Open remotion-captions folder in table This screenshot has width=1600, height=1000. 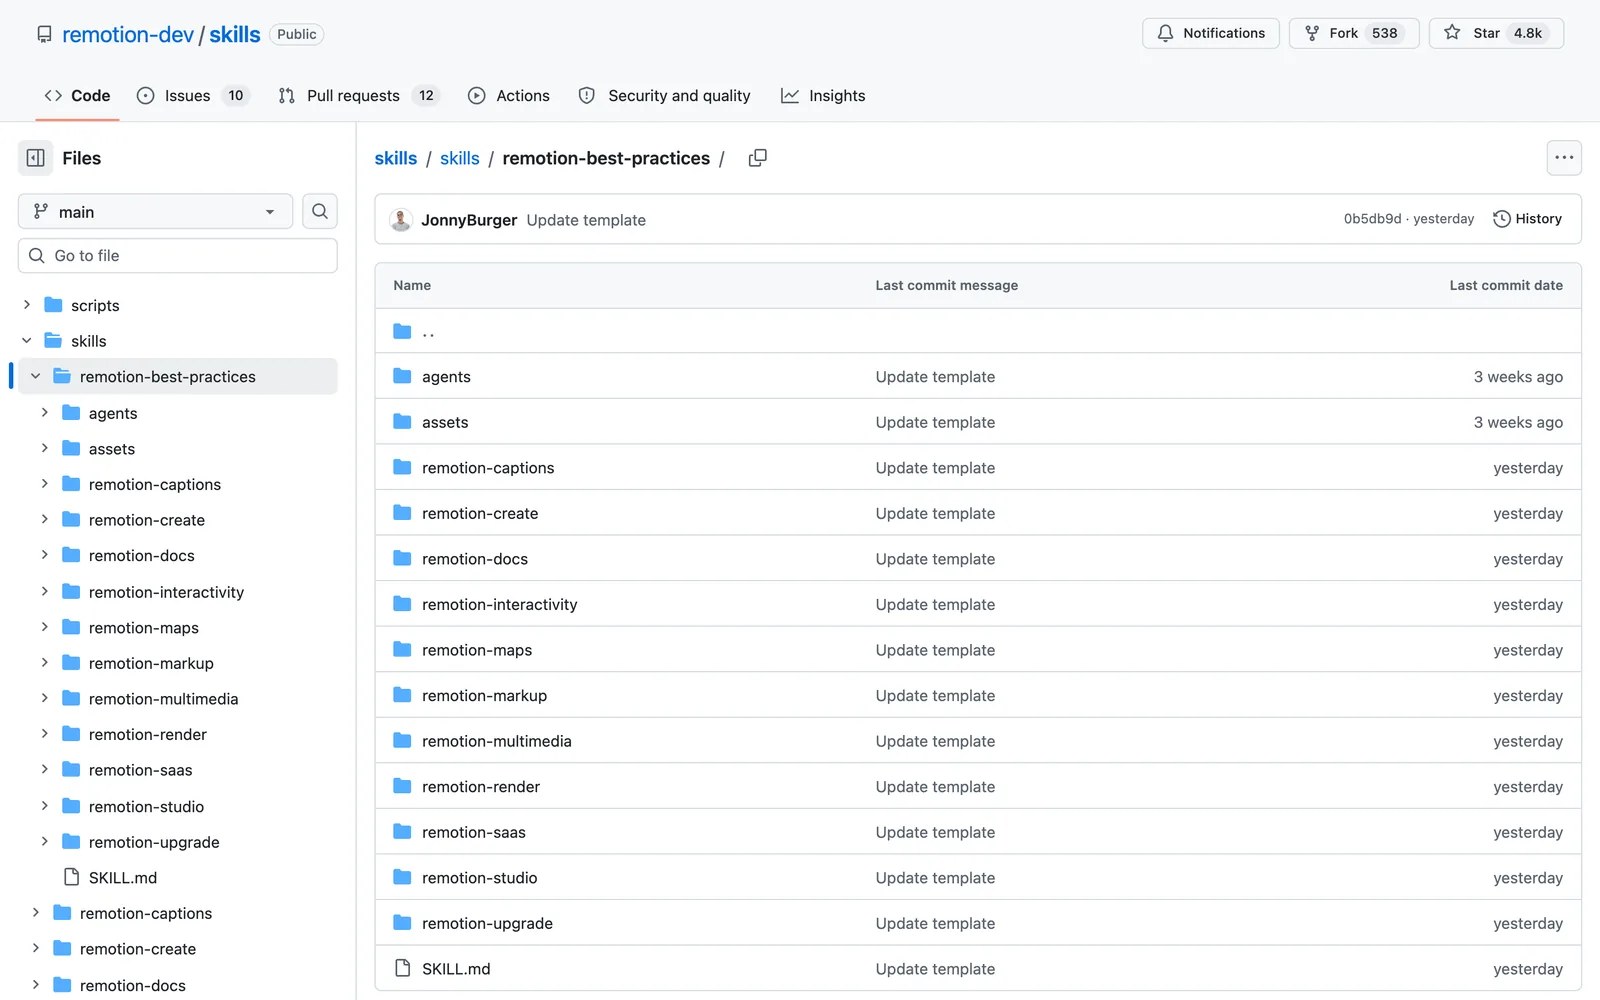[488, 468]
